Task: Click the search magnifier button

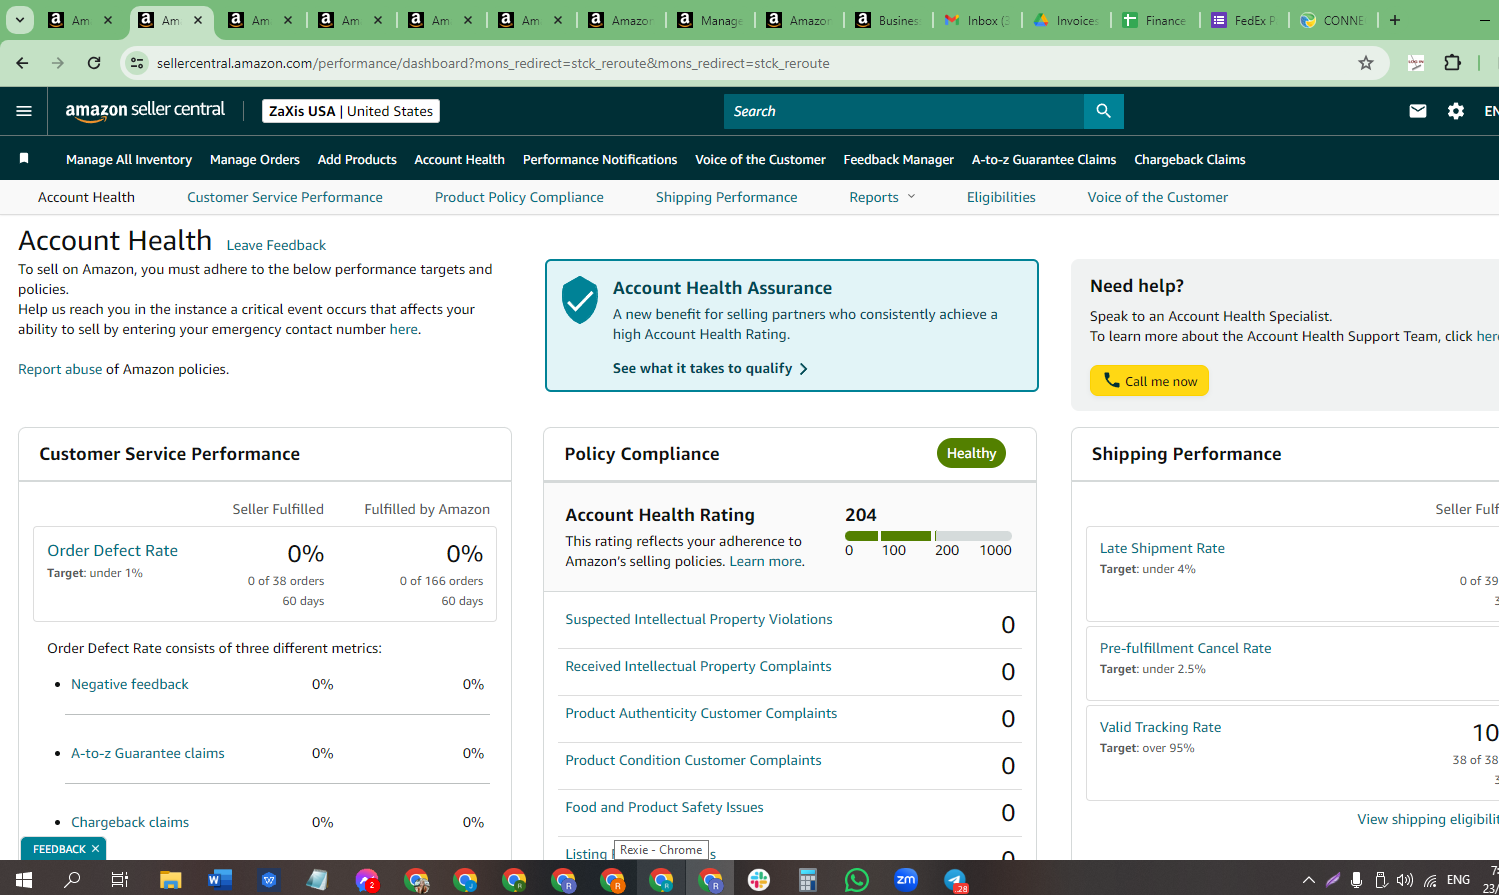Action: [1103, 111]
